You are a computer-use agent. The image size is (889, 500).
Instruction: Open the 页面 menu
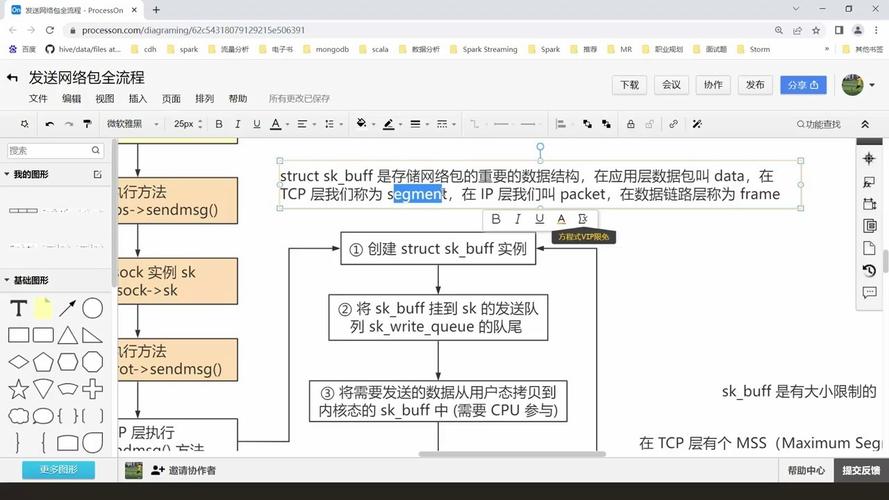click(171, 99)
